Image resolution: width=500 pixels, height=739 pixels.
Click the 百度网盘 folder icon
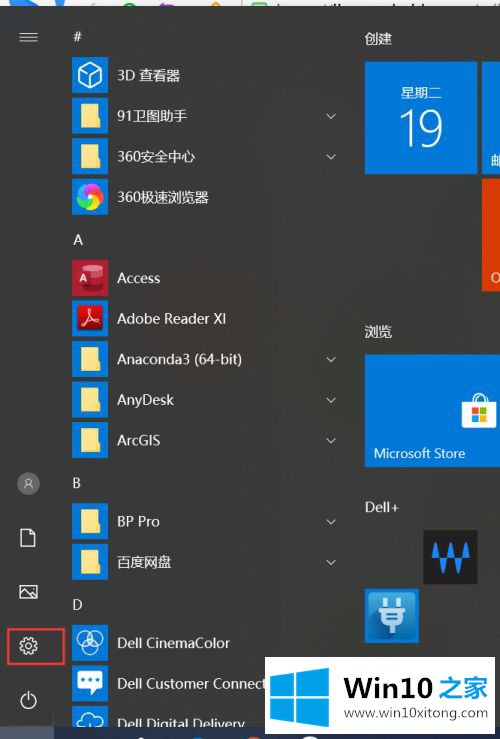[90, 562]
